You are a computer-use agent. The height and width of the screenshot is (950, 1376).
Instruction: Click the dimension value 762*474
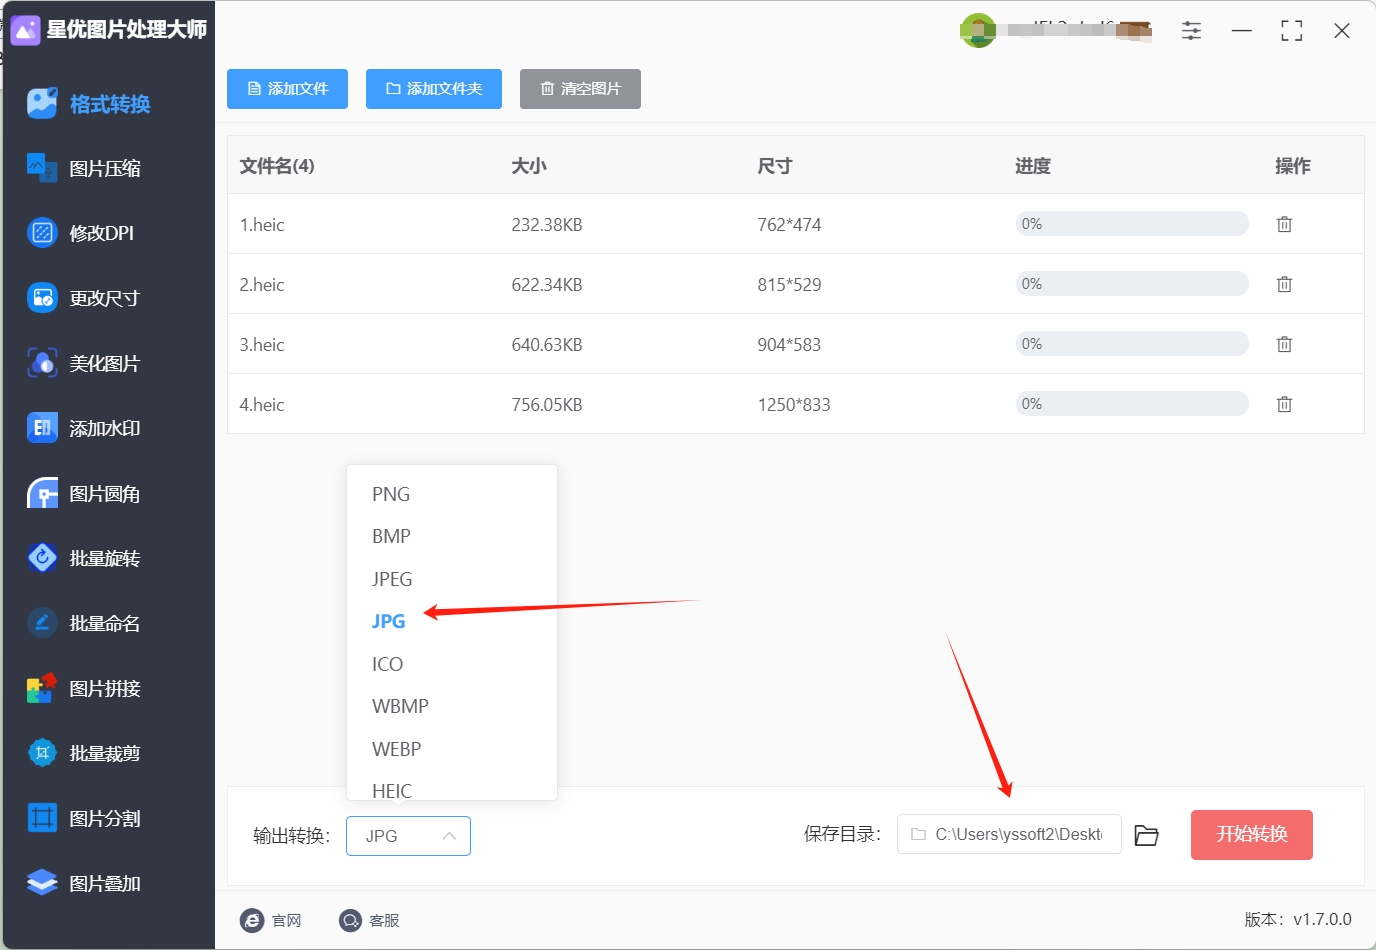[x=789, y=225]
